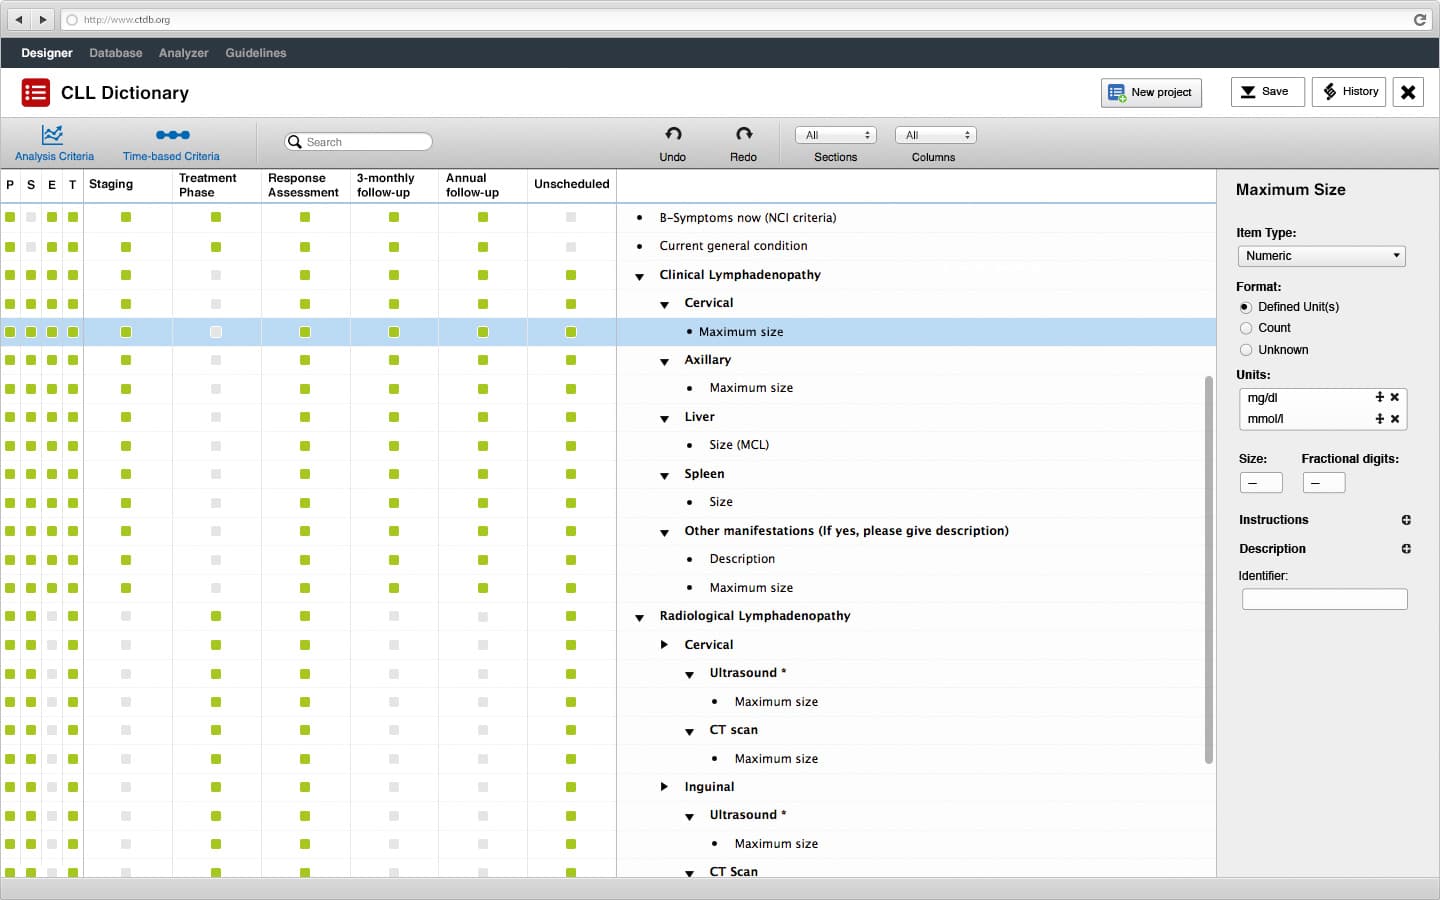The image size is (1440, 900).
Task: Open the Analyzer tab
Action: click(x=183, y=53)
